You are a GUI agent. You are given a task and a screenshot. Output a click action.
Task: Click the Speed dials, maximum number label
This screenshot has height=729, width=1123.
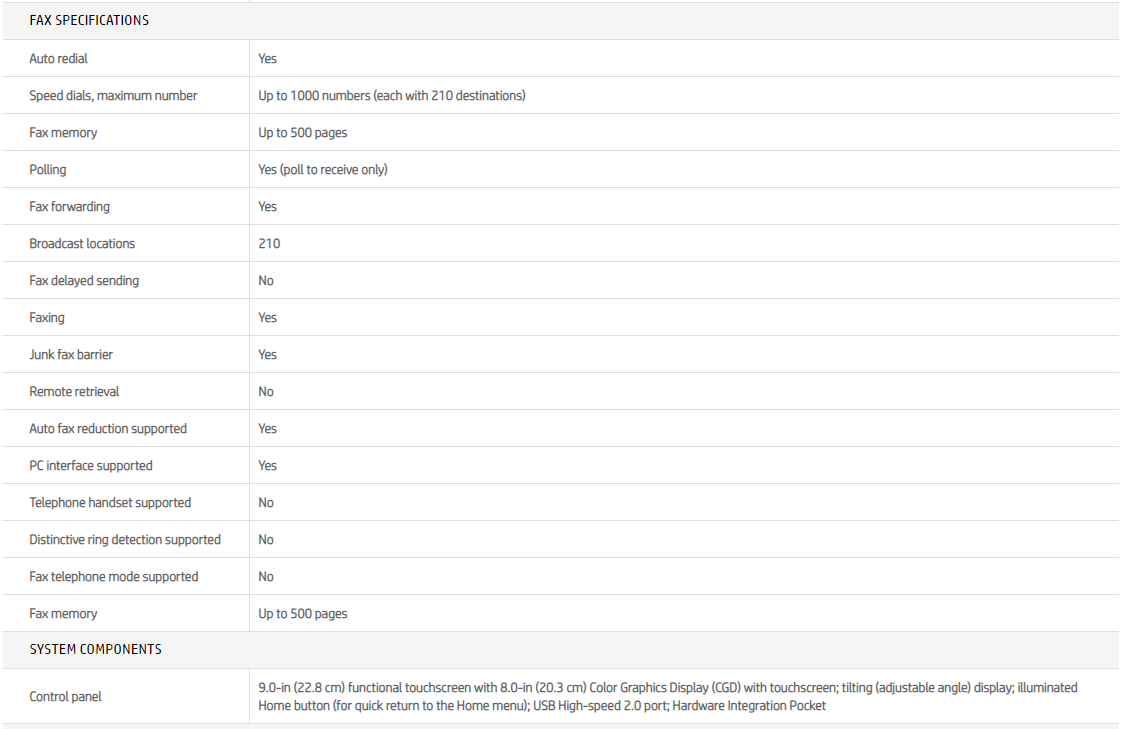tap(113, 96)
